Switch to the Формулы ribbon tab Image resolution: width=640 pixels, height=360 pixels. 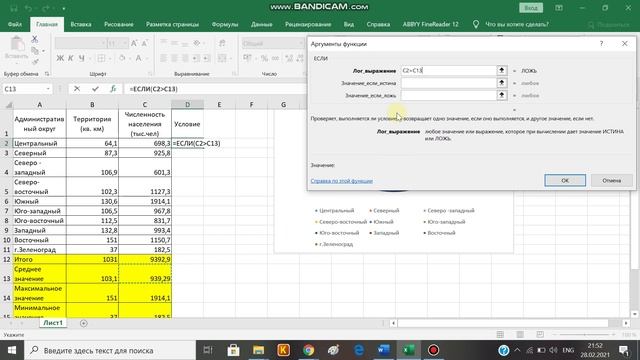click(x=225, y=24)
